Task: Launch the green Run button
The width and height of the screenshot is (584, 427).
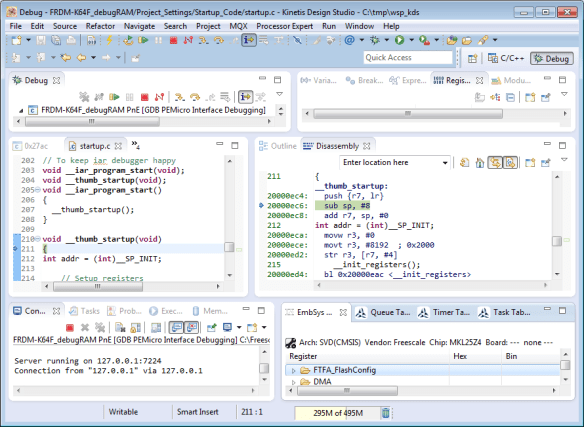Action: [400, 40]
